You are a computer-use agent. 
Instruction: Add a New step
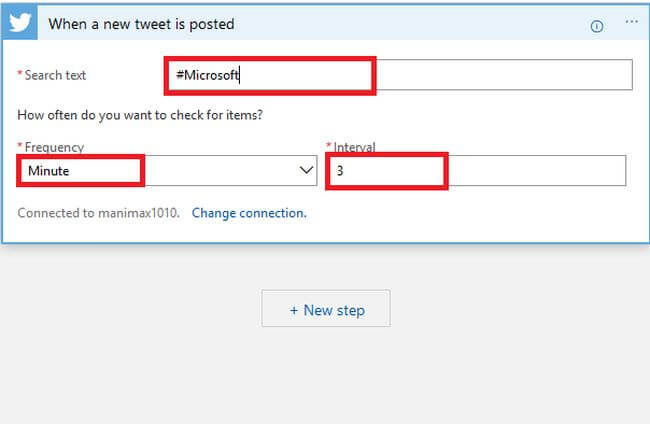pos(326,310)
